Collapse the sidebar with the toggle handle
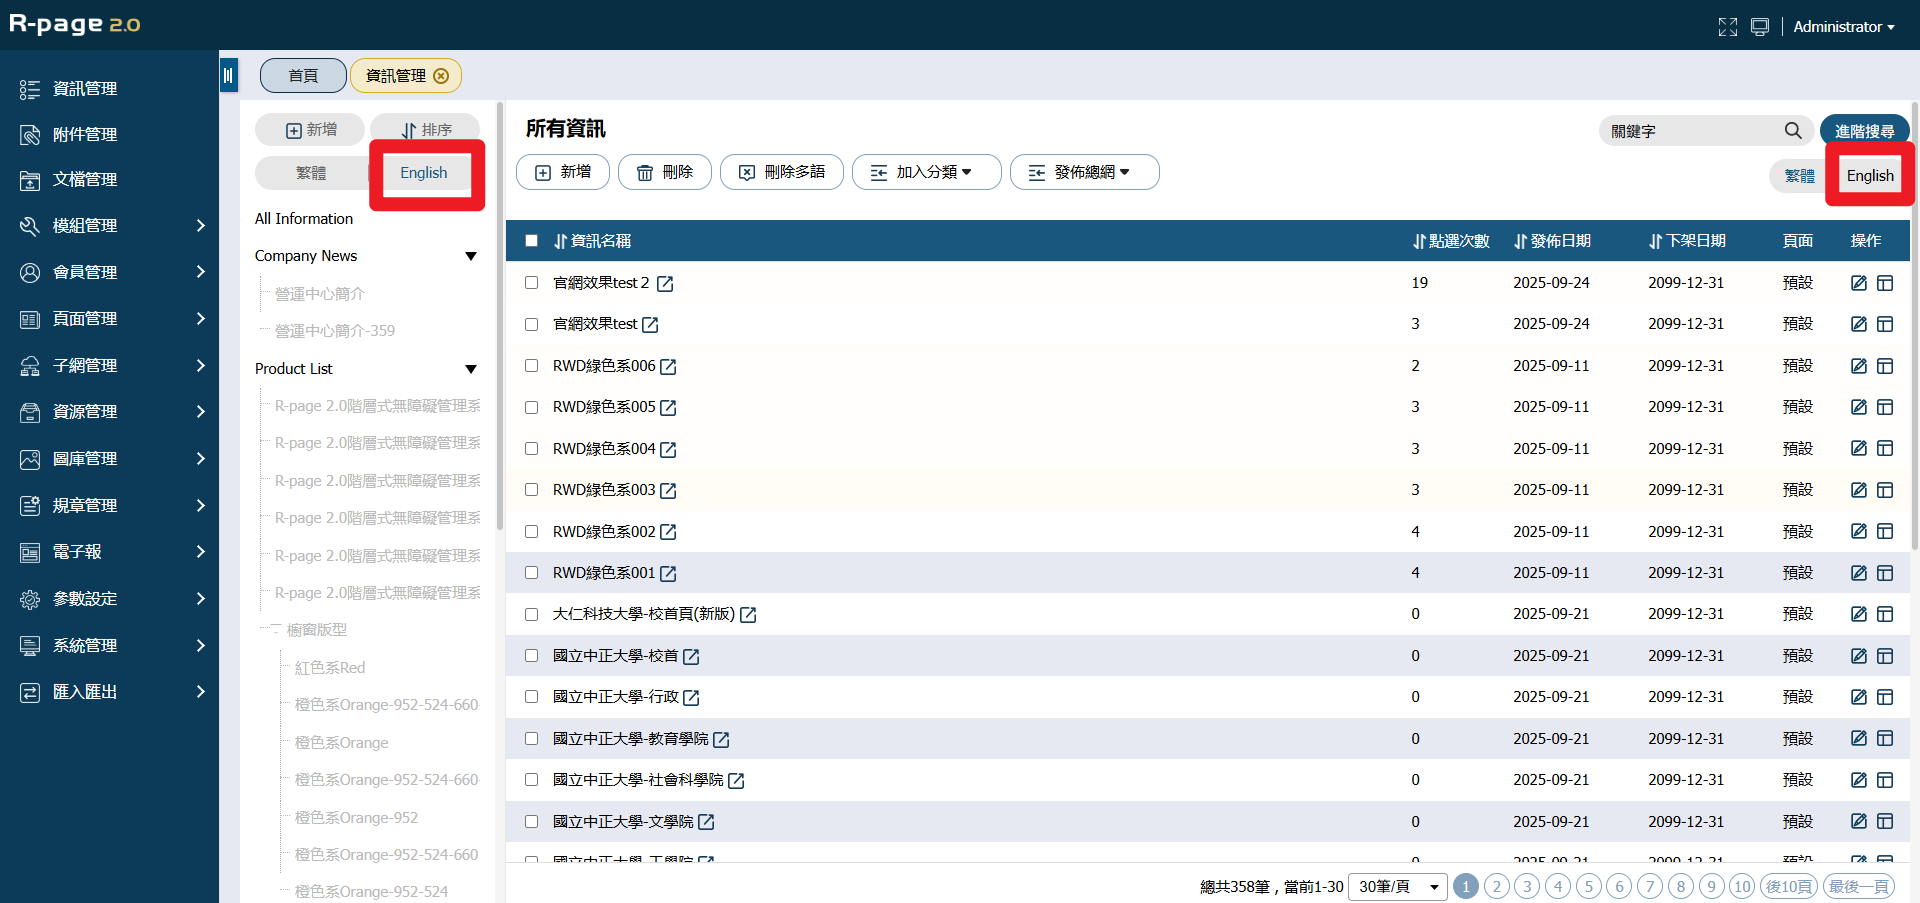 pos(228,75)
